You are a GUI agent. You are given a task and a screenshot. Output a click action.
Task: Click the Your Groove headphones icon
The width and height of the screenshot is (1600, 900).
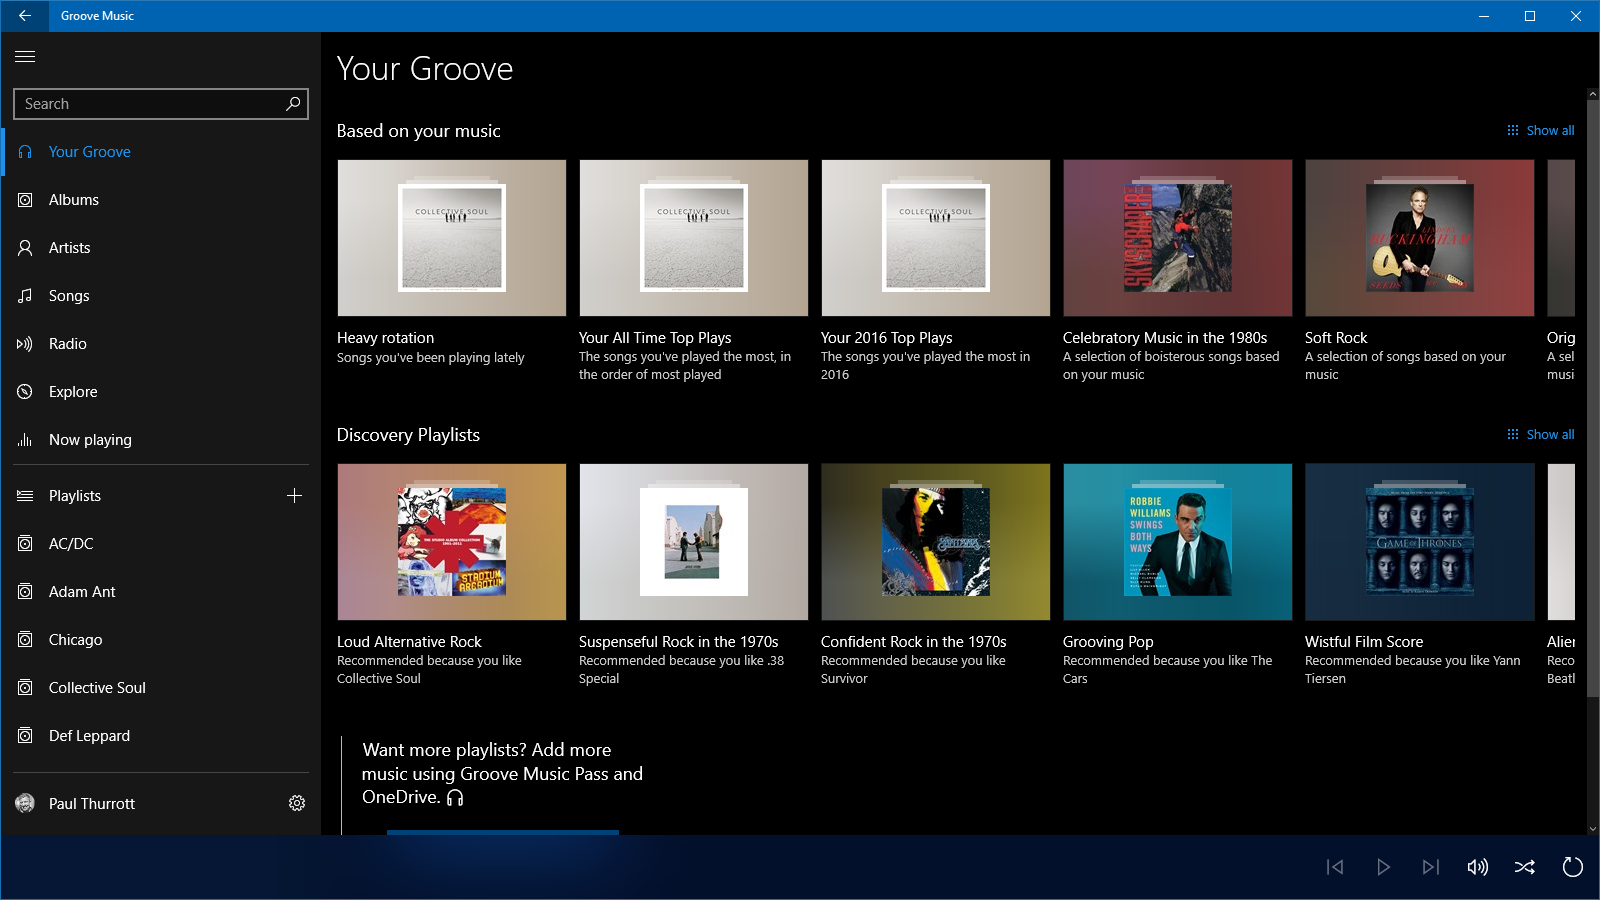(x=25, y=152)
